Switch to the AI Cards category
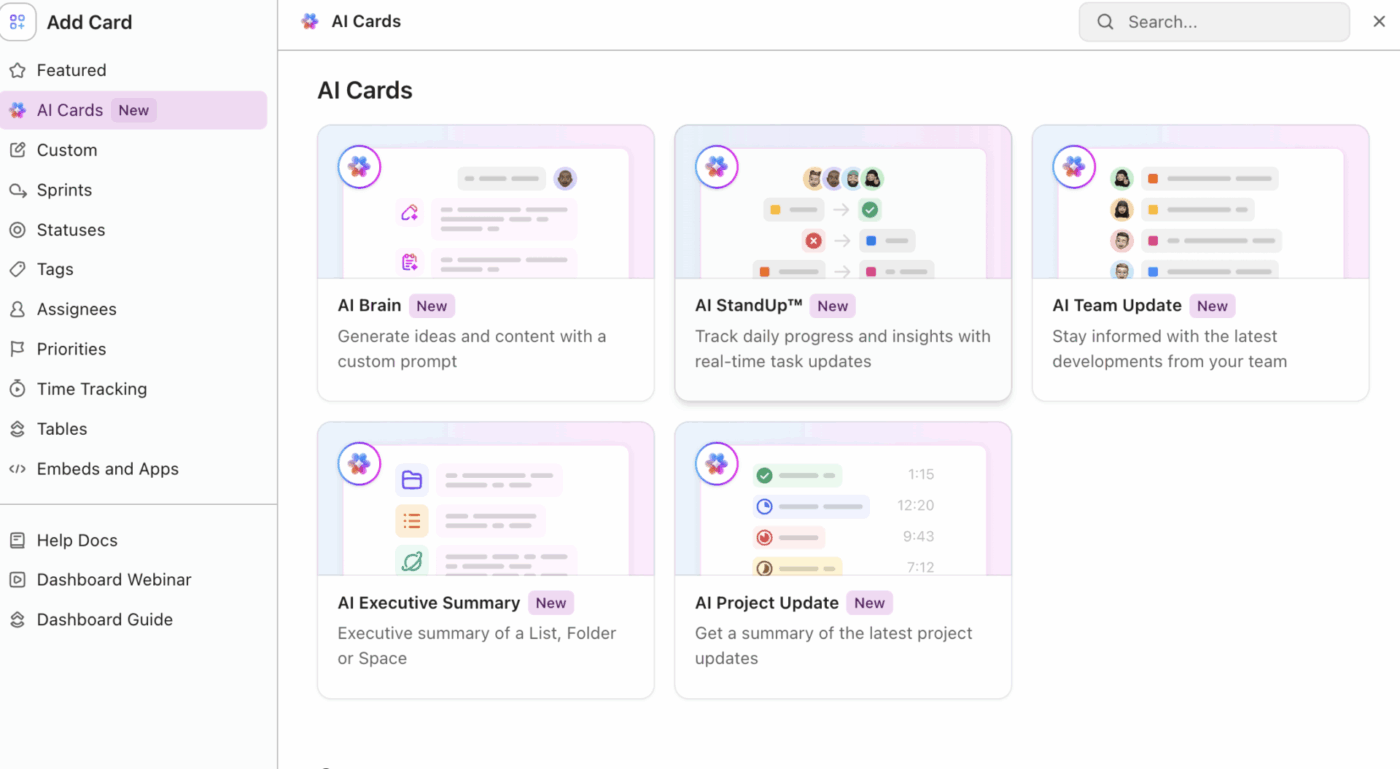The image size is (1400, 769). 70,110
